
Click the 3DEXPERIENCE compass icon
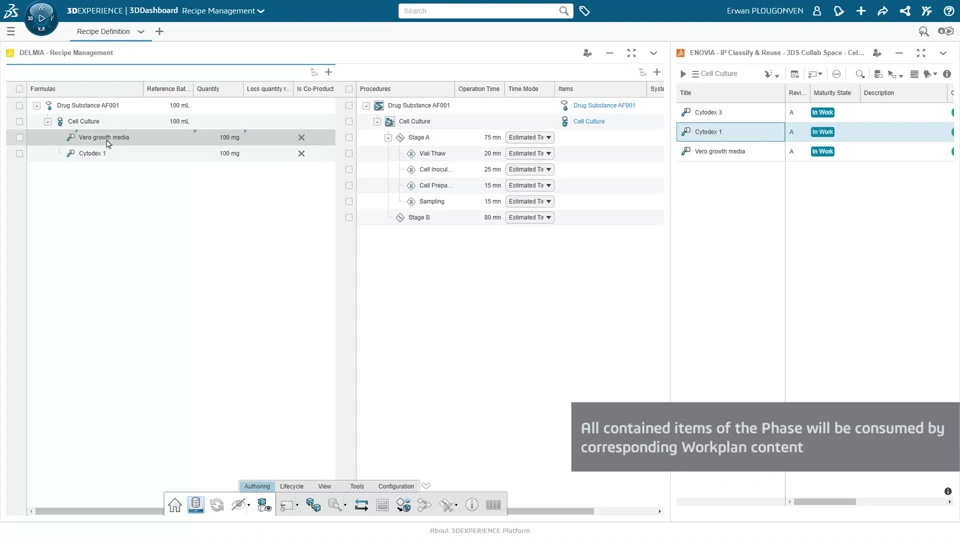41,18
